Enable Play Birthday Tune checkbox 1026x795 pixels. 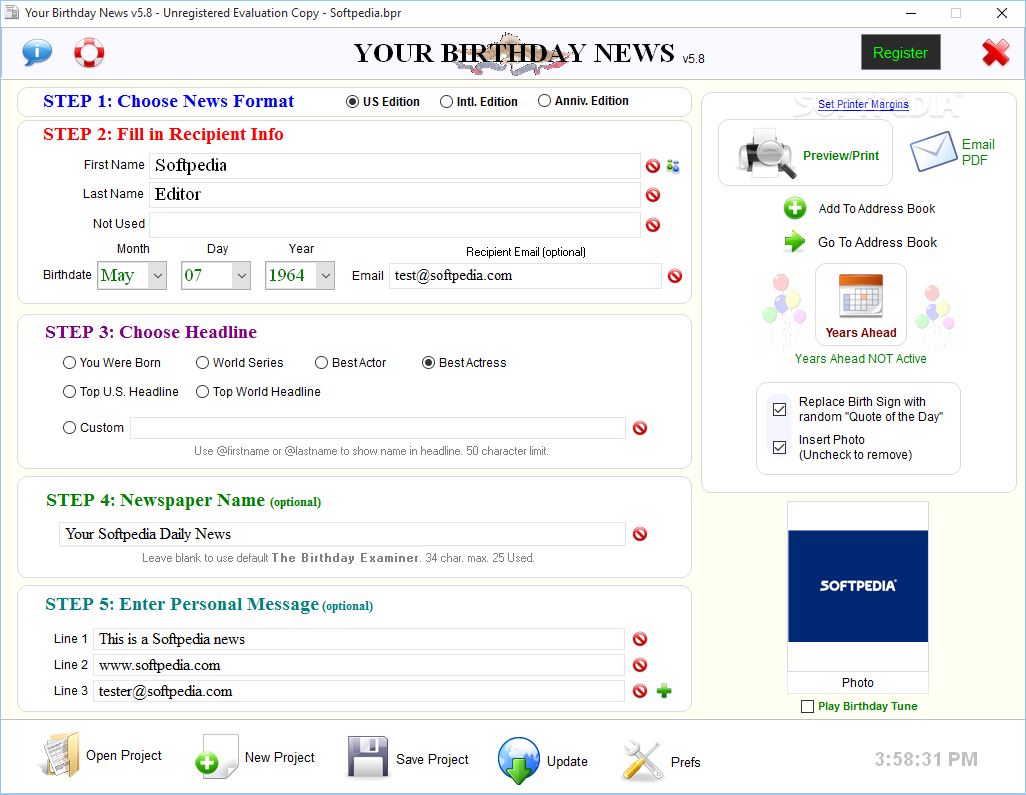[807, 707]
